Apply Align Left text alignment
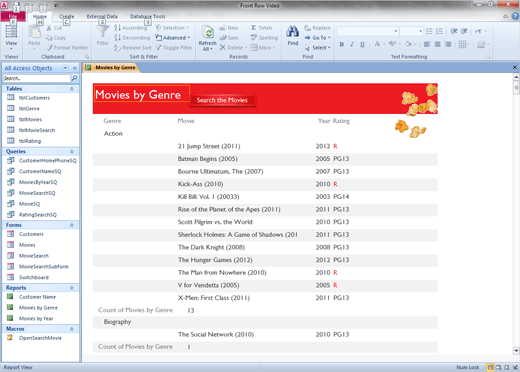The height and width of the screenshot is (372, 520). (x=427, y=44)
